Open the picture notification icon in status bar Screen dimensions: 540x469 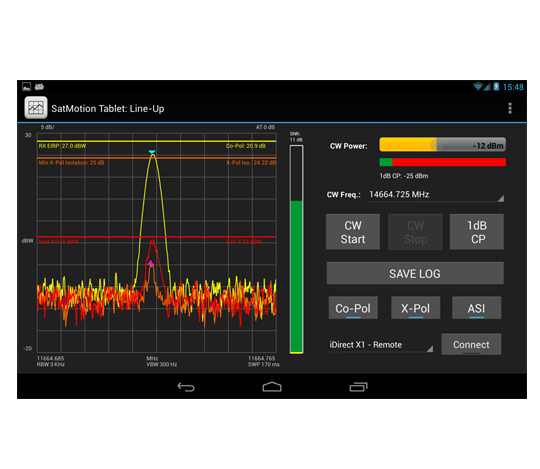(27, 86)
